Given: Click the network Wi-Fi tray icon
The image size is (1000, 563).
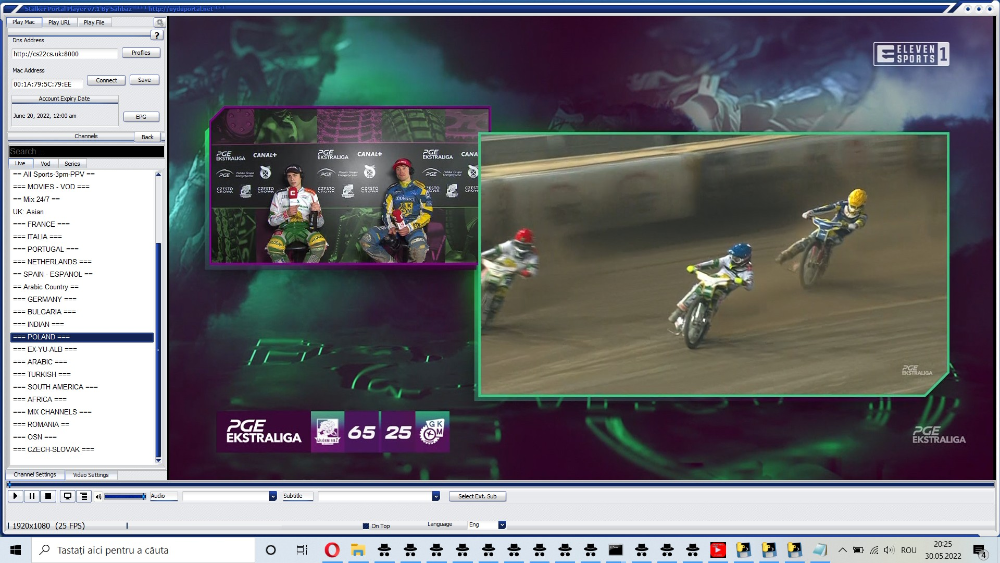Looking at the screenshot, I should (874, 550).
